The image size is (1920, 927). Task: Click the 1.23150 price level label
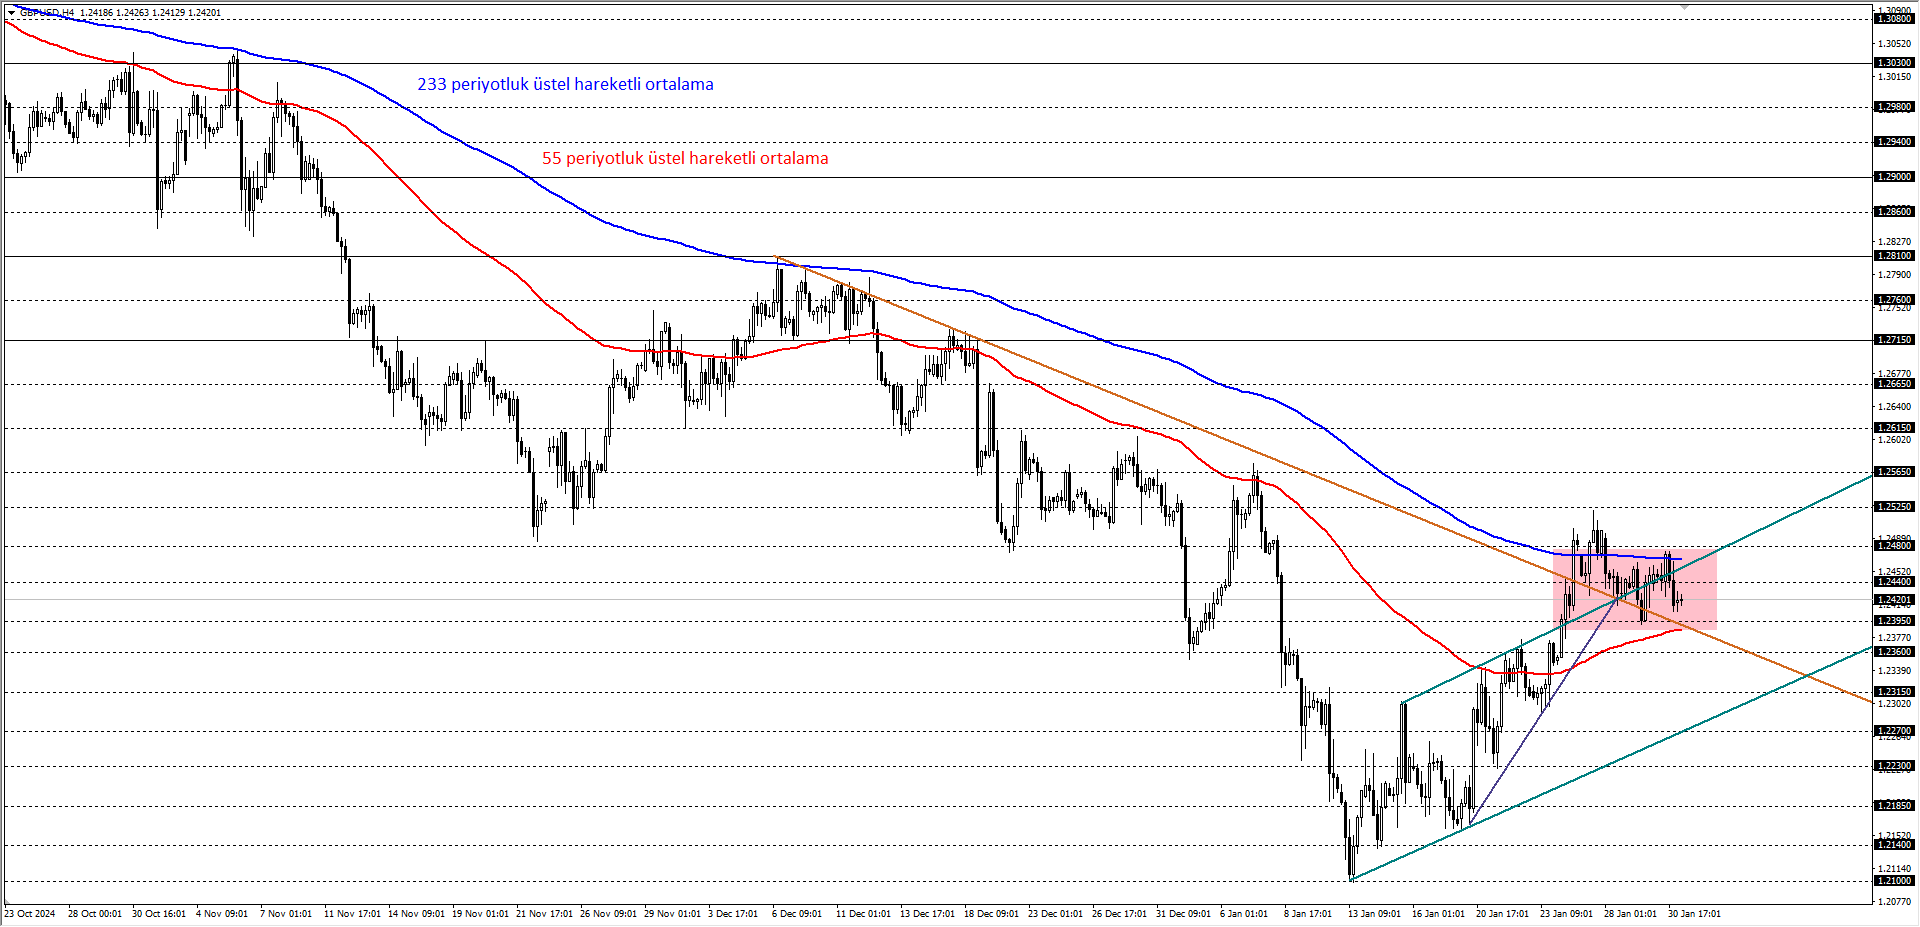coord(1894,692)
